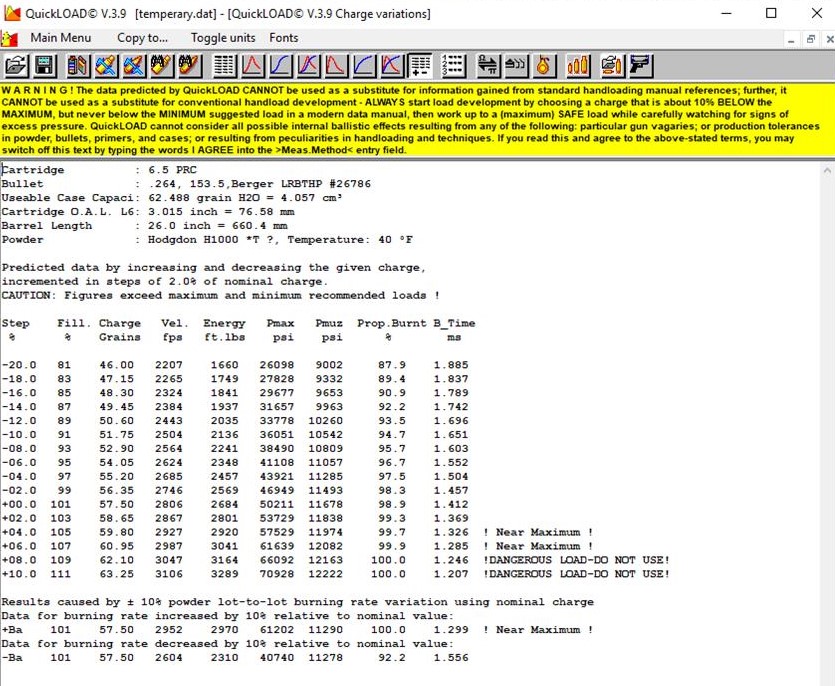The image size is (835, 686).
Task: Click velocity 2265 in the -18.0 row
Action: 169,379
